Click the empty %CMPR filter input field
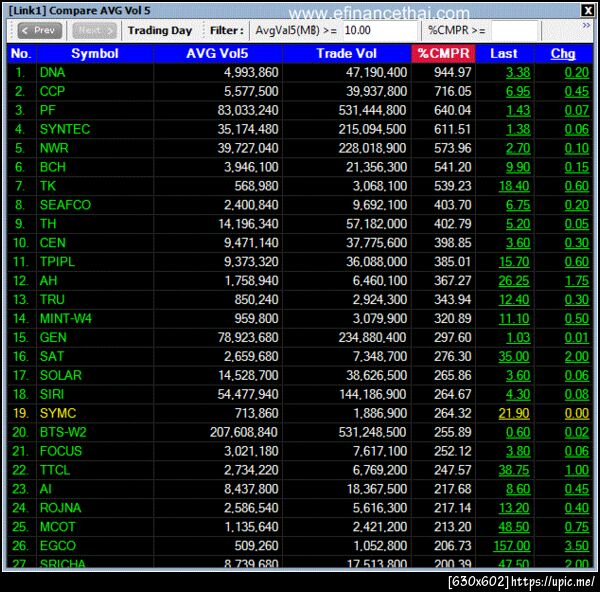Viewport: 600px width, 592px height. point(515,31)
